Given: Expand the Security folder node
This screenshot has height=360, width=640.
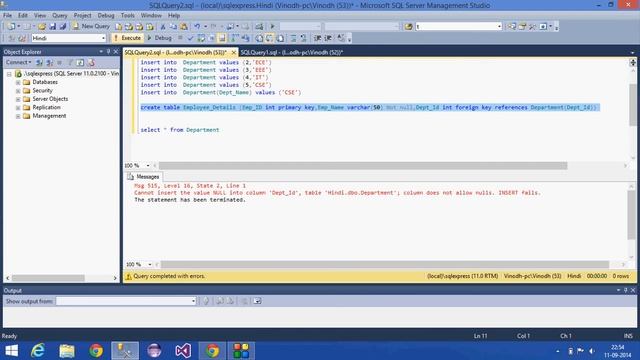Looking at the screenshot, I should [x=18, y=91].
